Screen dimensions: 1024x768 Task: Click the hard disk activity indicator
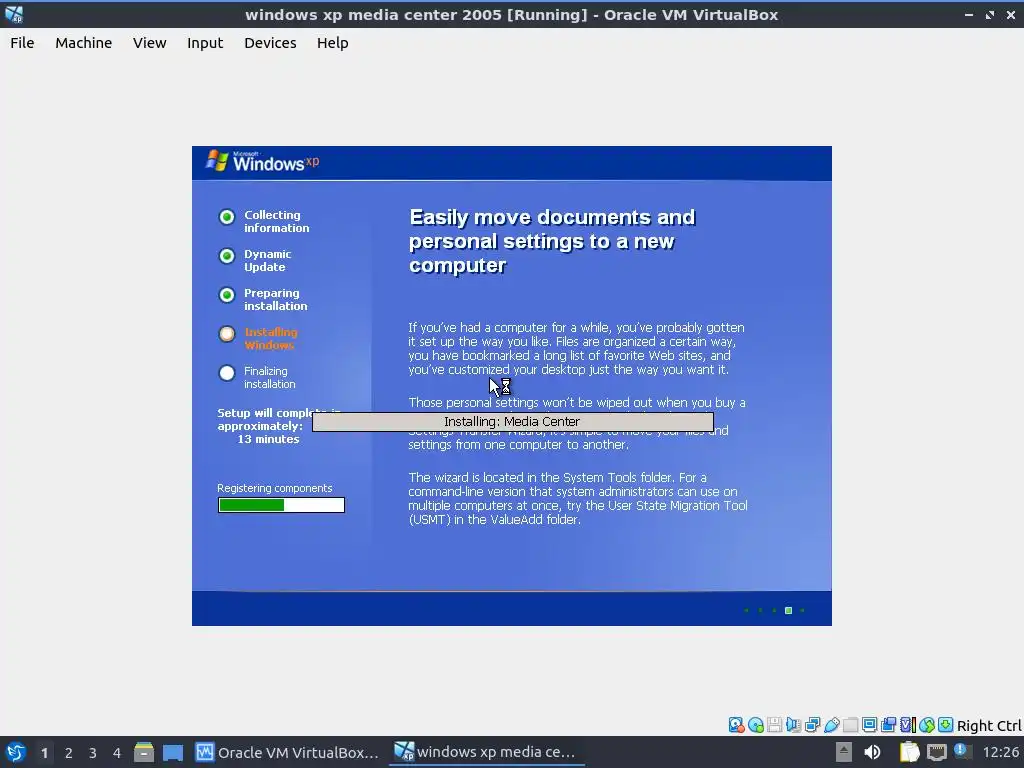tap(736, 725)
